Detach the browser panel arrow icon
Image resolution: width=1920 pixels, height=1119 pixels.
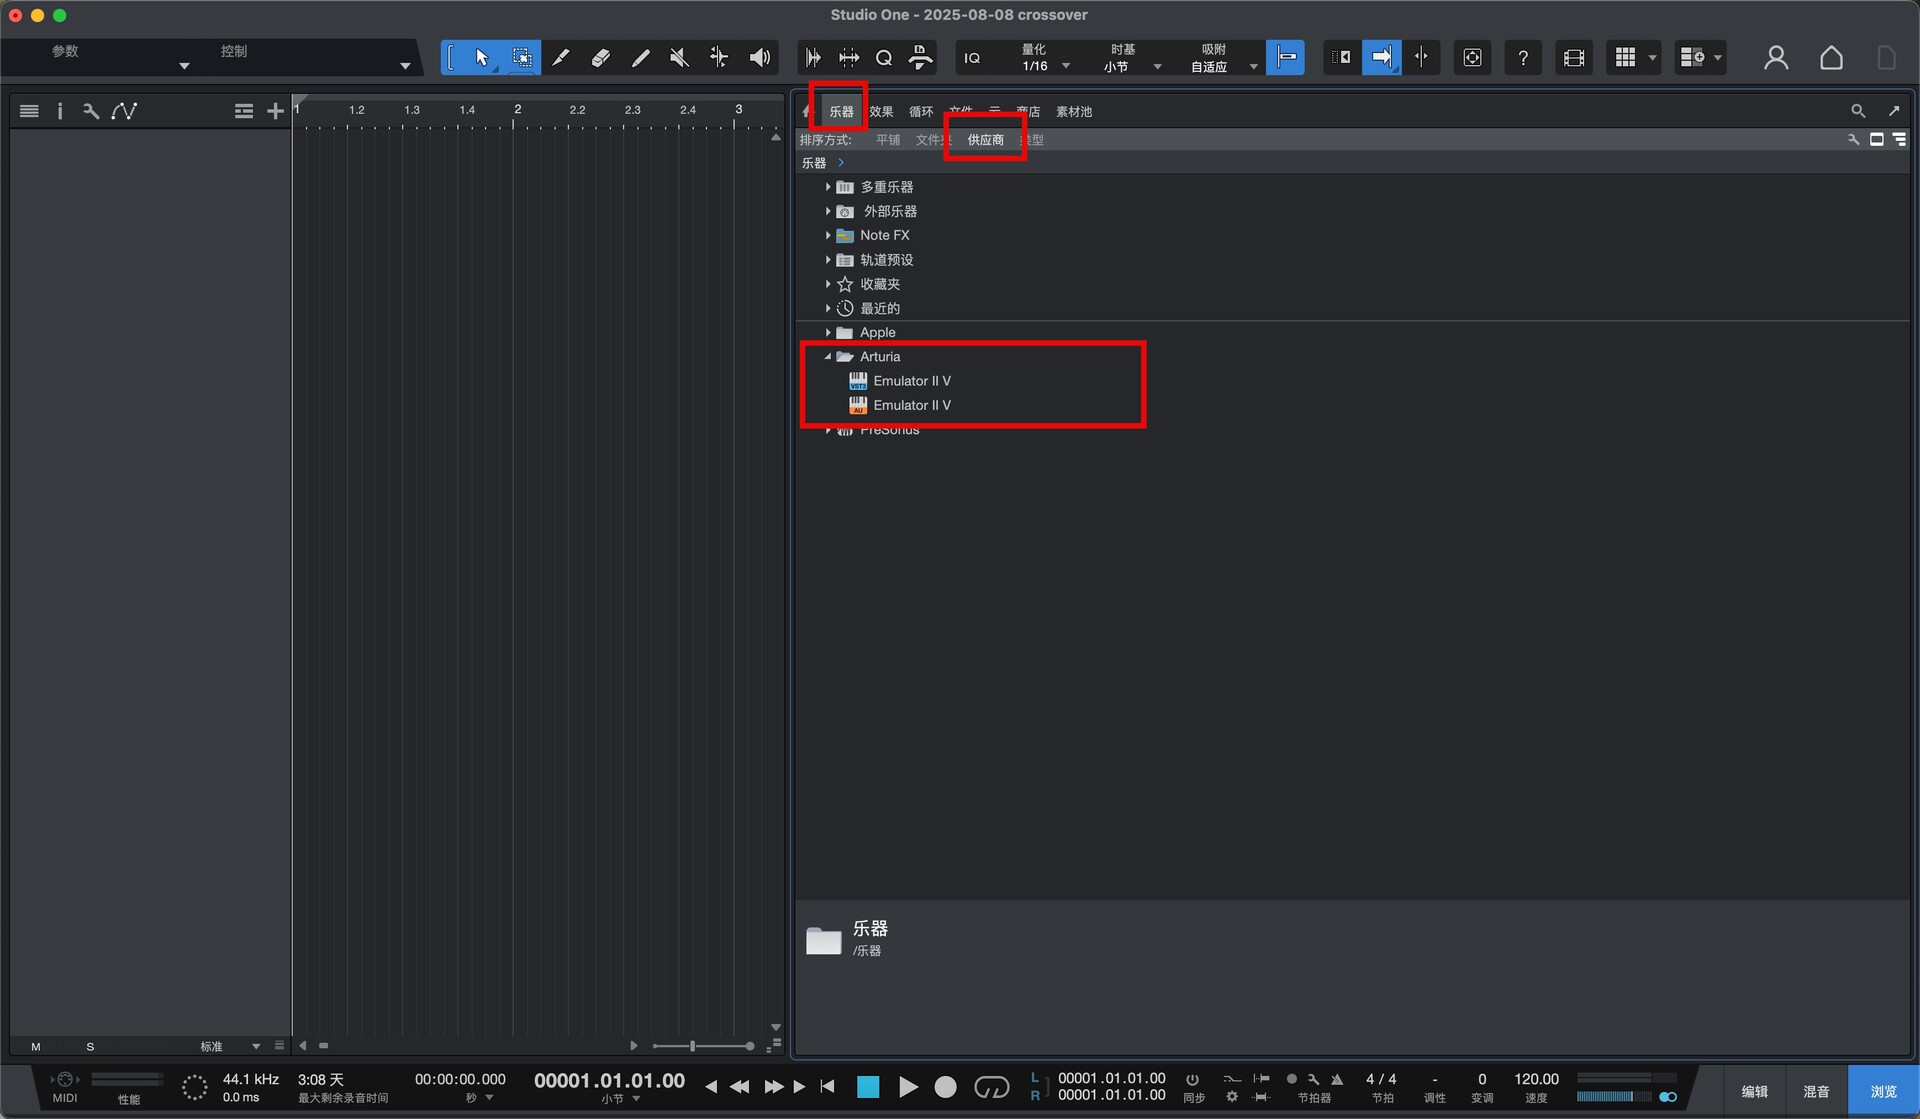(x=1893, y=111)
